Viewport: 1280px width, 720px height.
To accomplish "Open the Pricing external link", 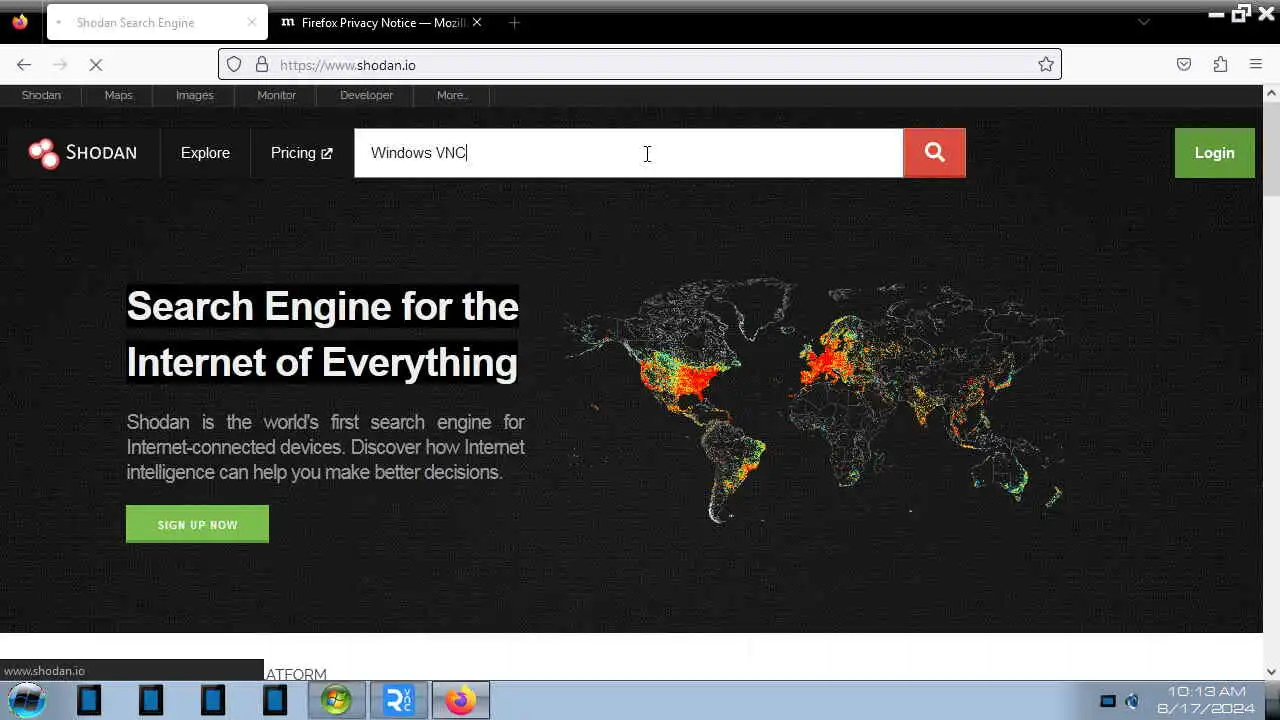I will (301, 153).
